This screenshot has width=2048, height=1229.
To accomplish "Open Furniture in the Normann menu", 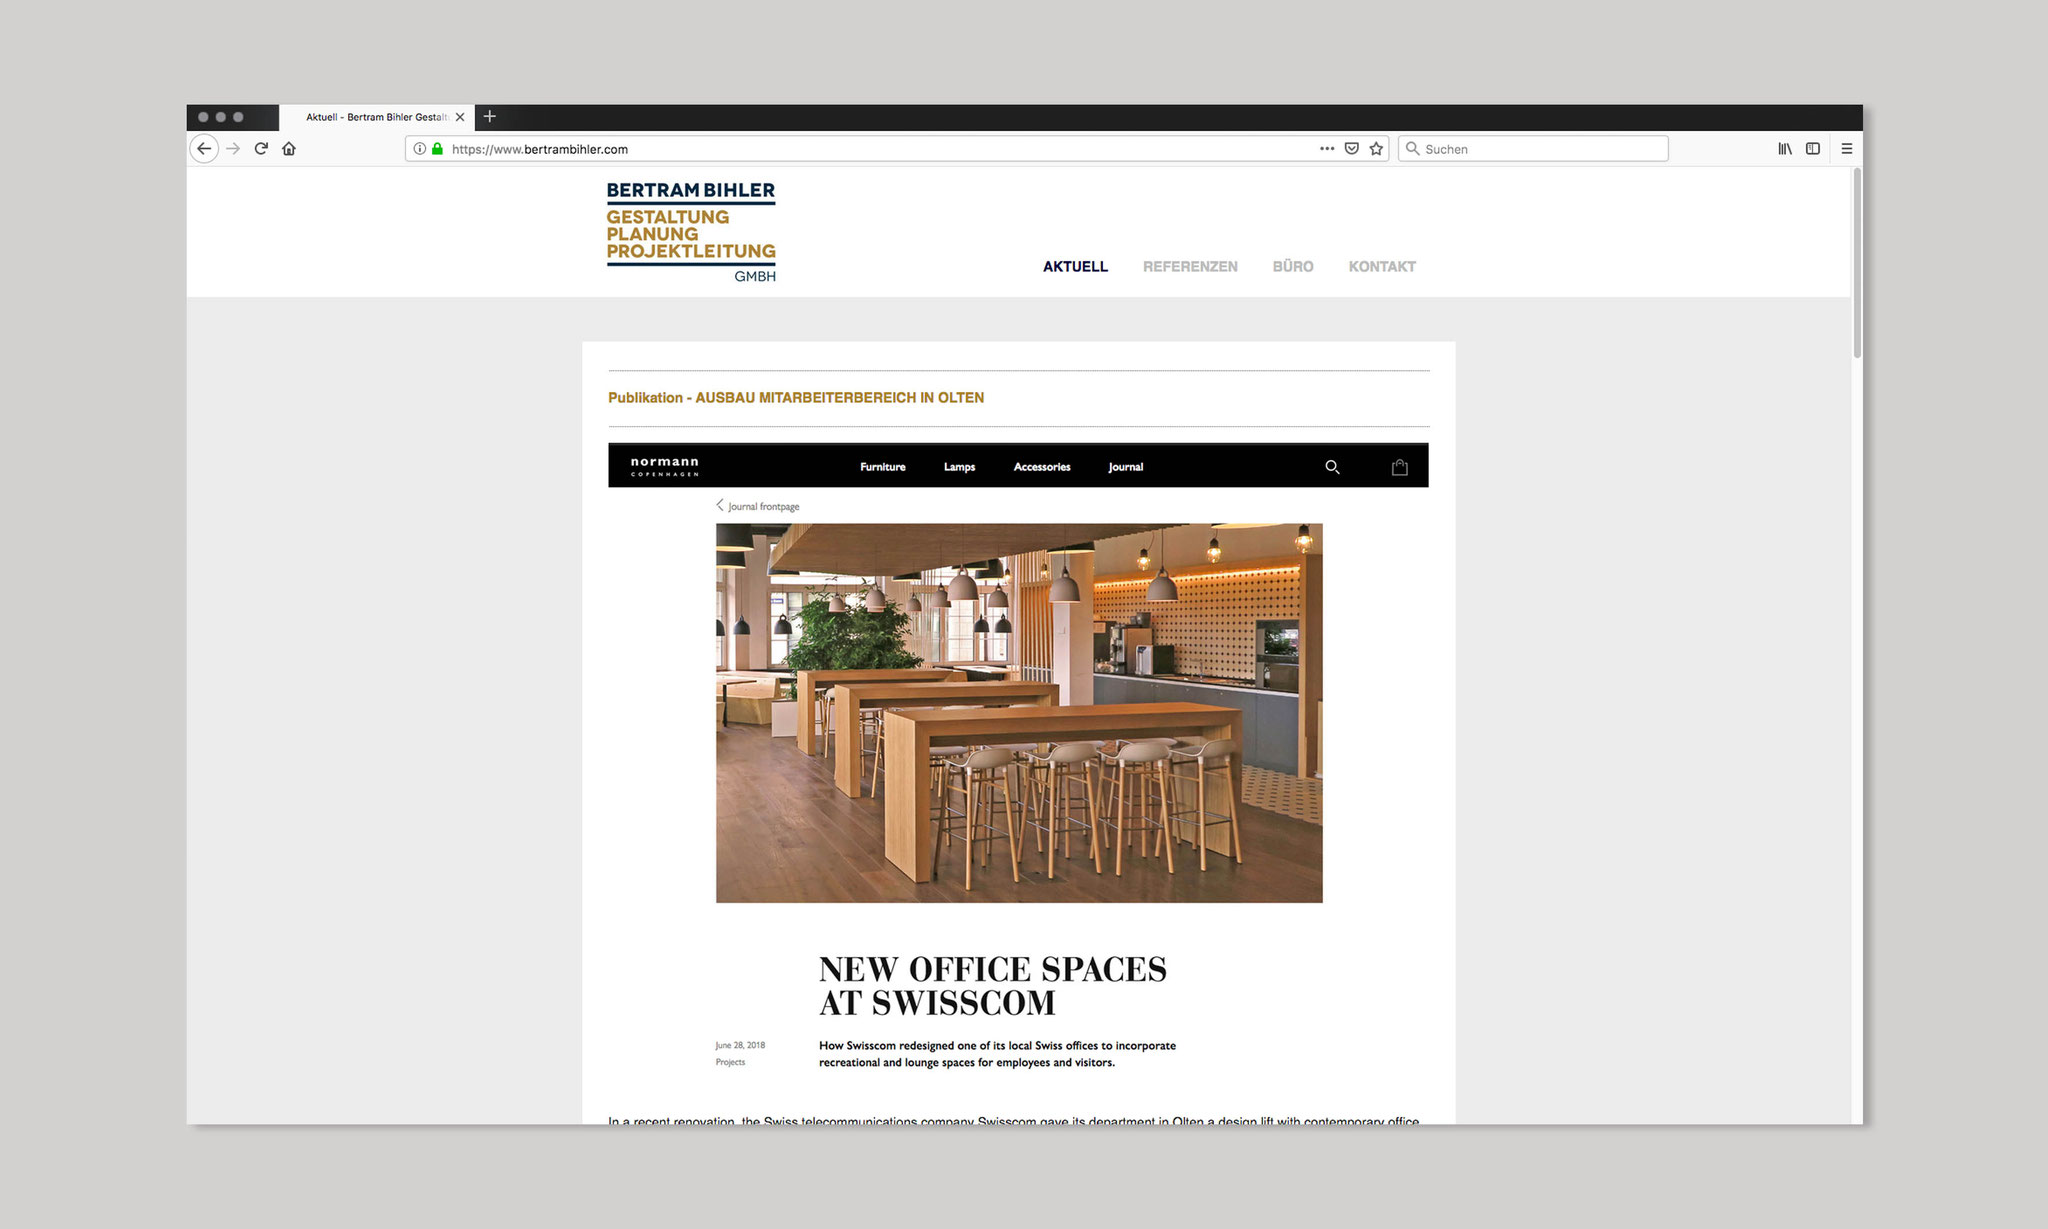I will click(x=883, y=467).
